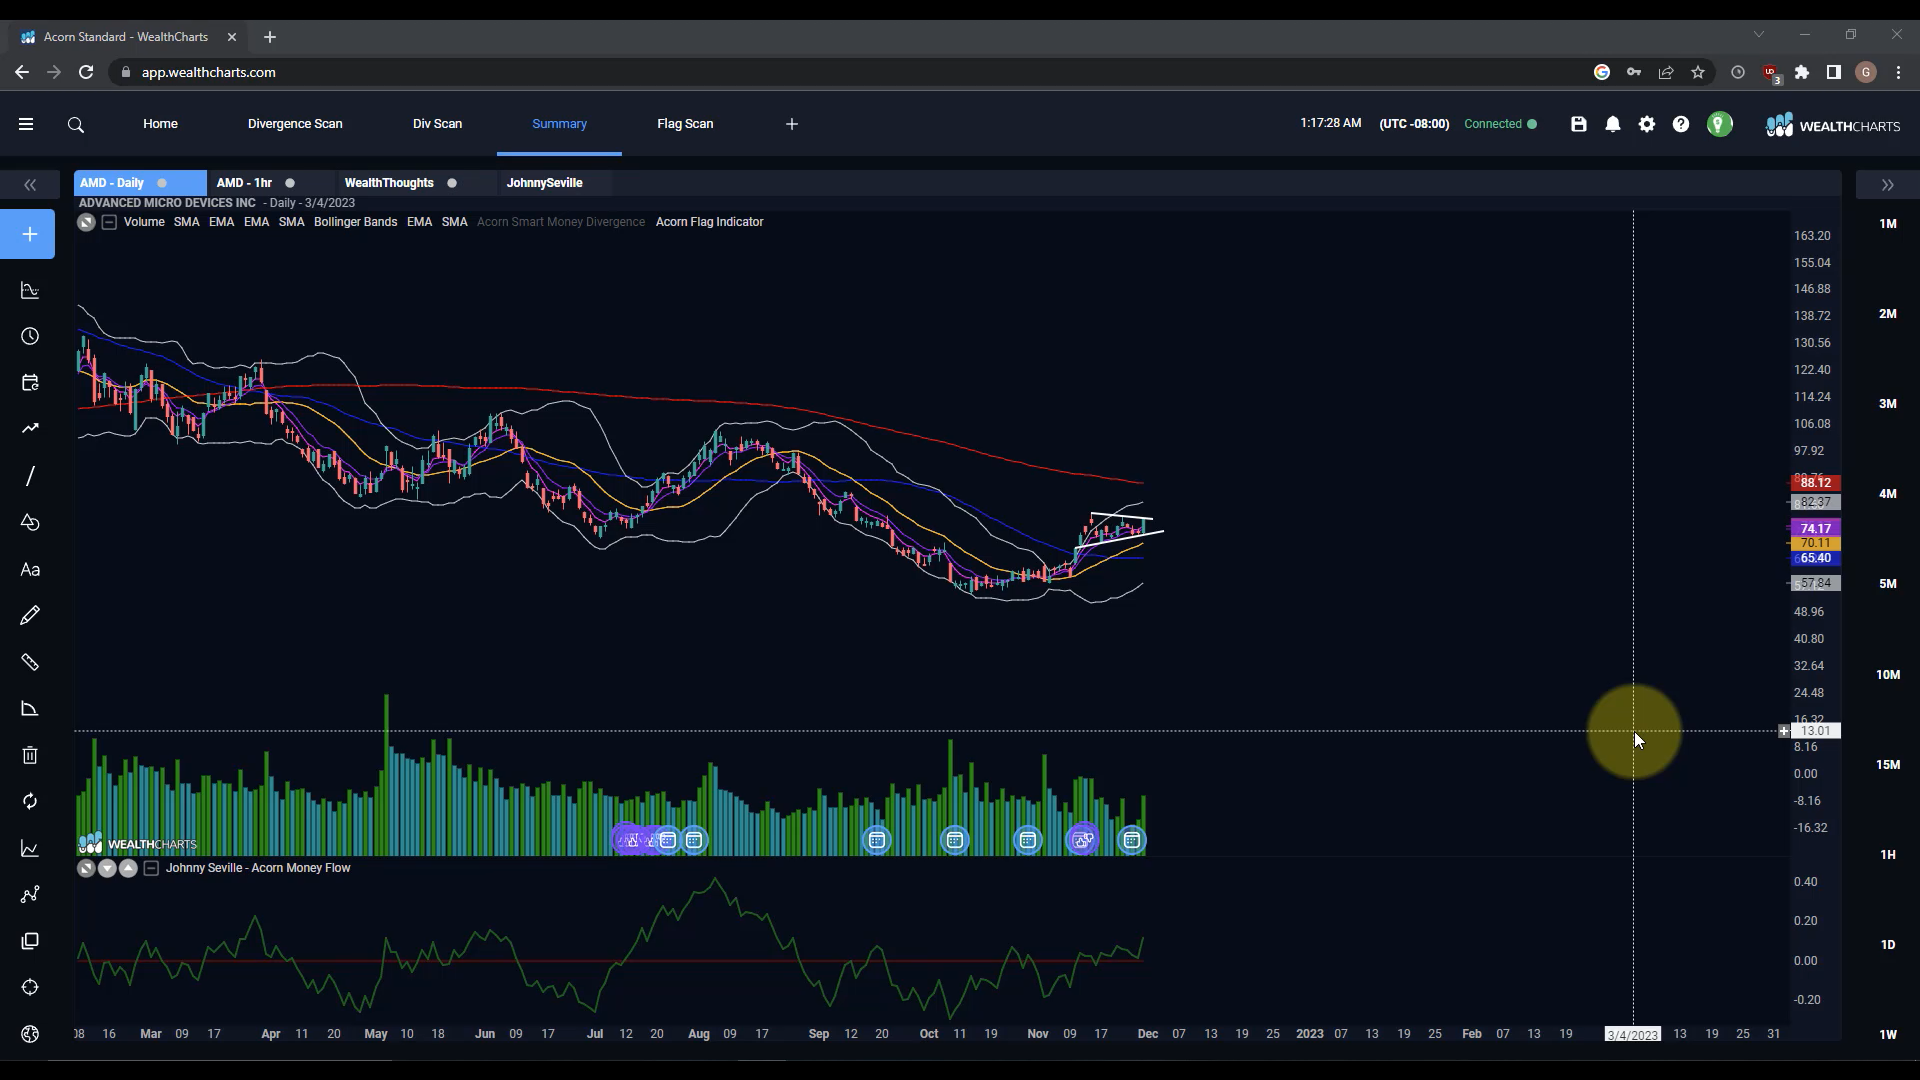Click the duplicate layers copy icon

30,941
